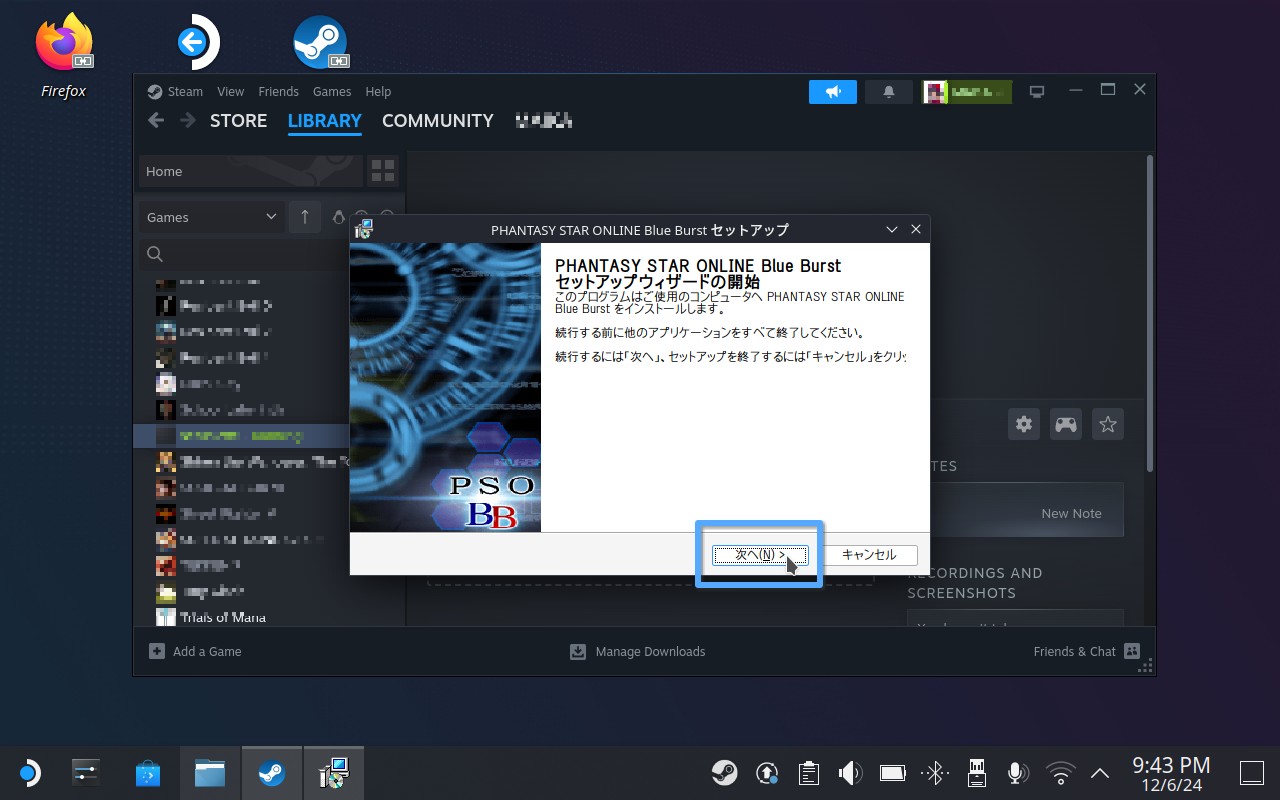Viewport: 1280px width, 800px height.
Task: Open the Steam menu in menu bar
Action: [x=176, y=91]
